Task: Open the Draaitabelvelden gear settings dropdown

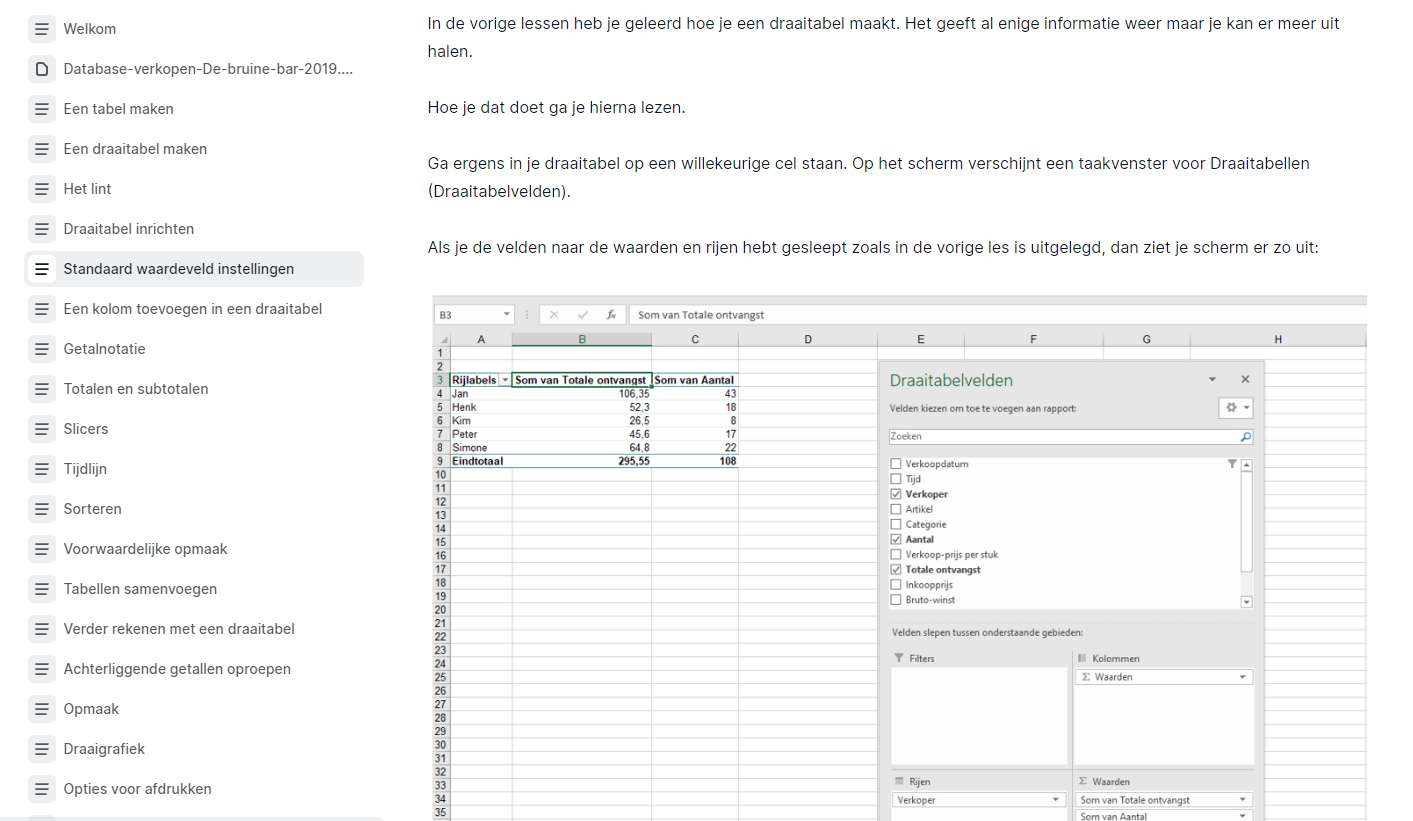Action: coord(1236,408)
